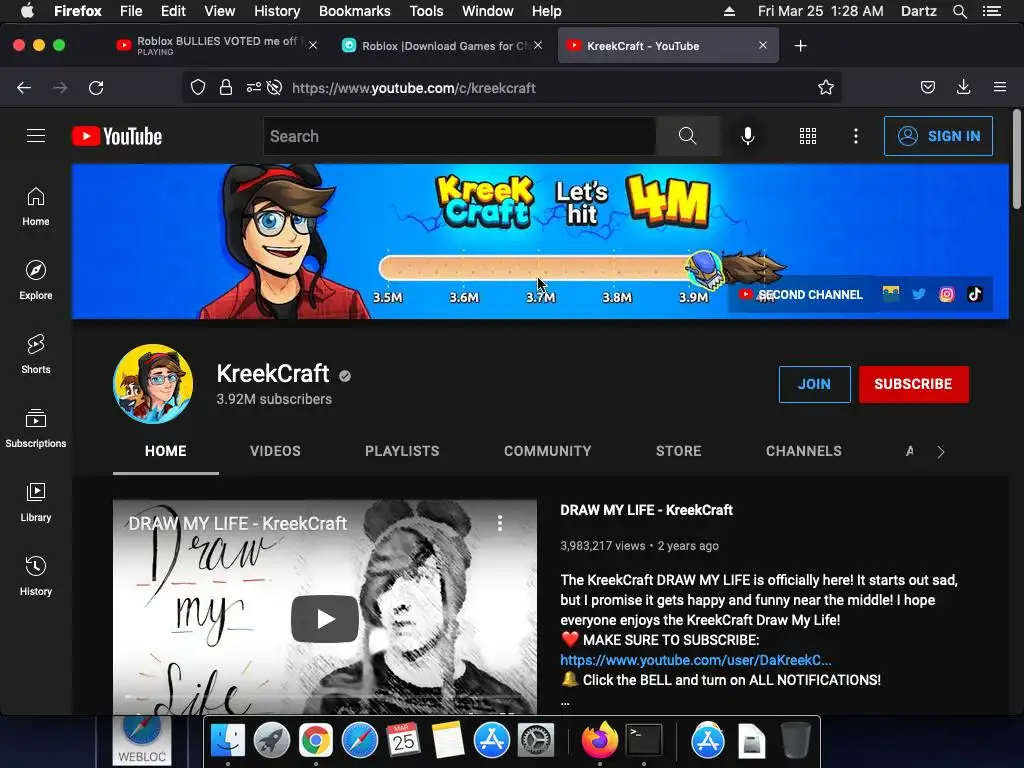Screen dimensions: 1024x768
Task: Open Terminal from the Dock
Action: pyautogui.click(x=644, y=741)
